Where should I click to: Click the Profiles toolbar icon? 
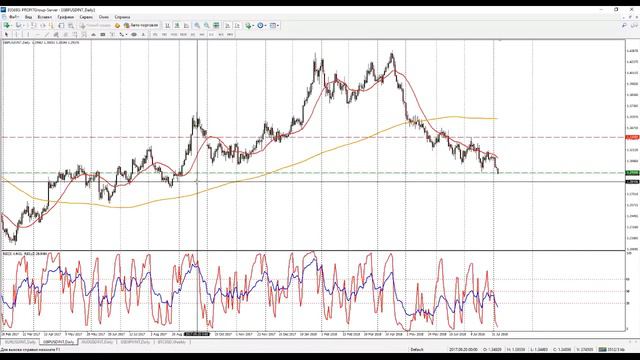18,25
